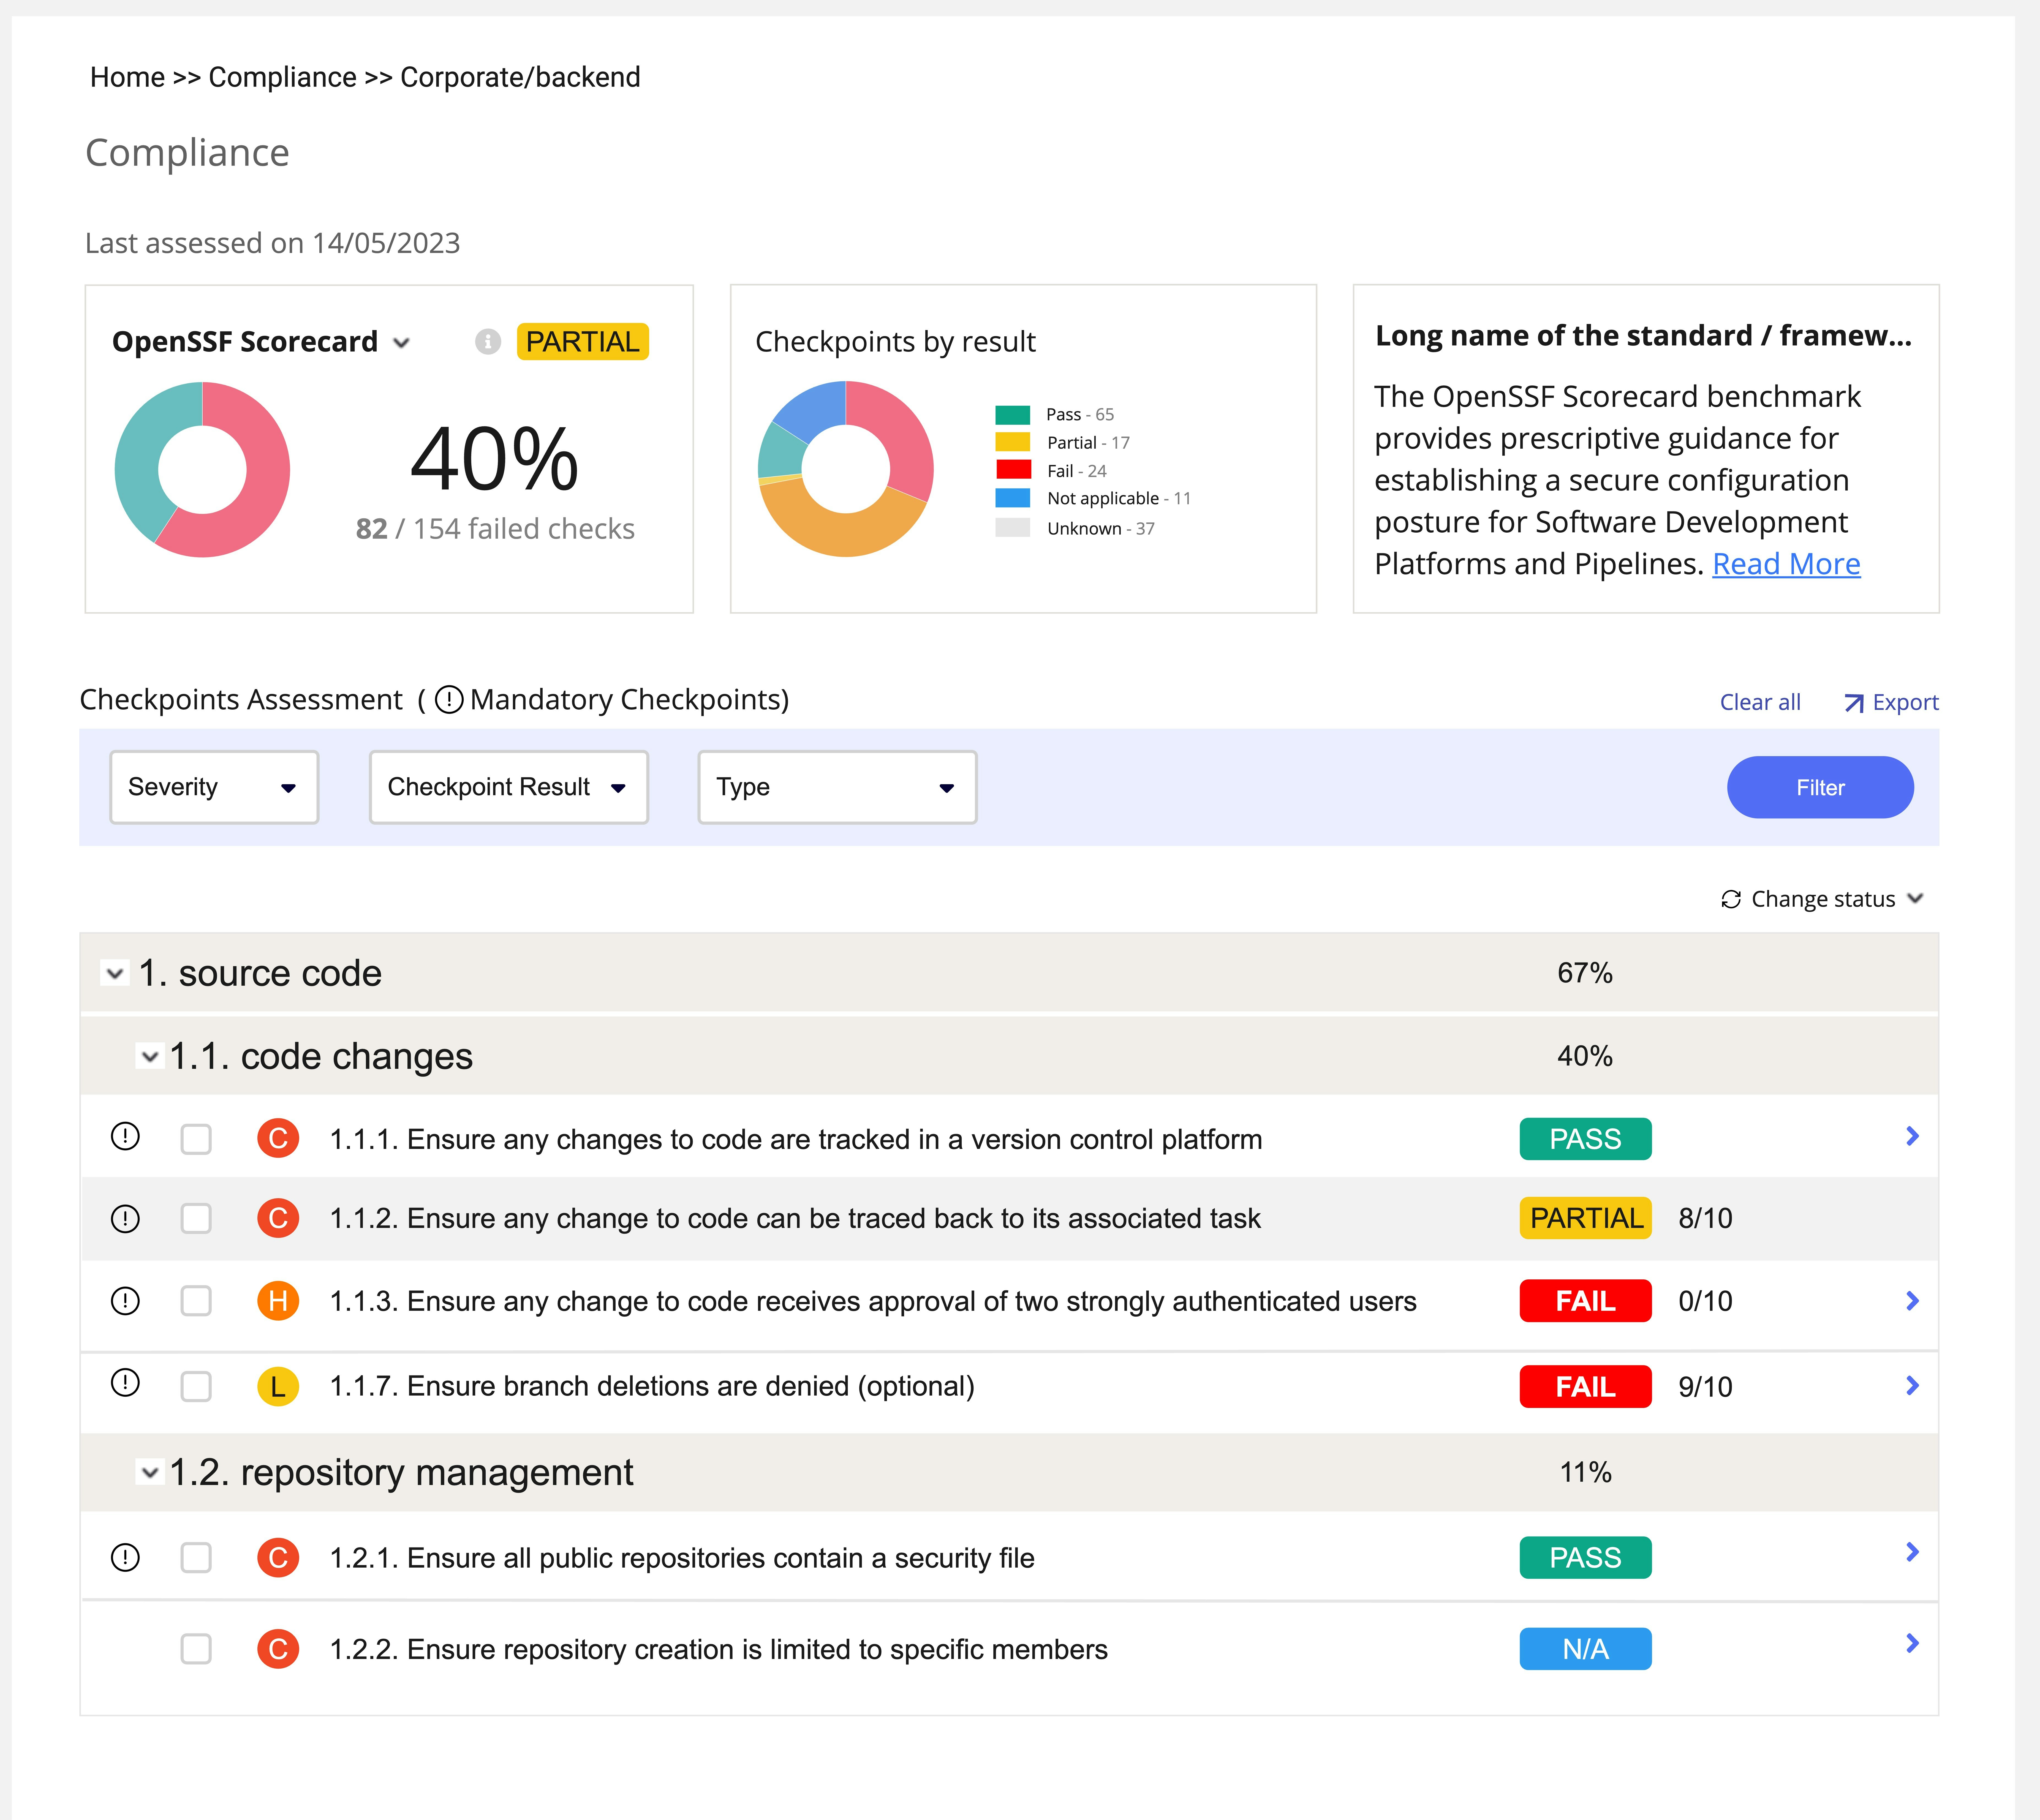The image size is (2040, 1820).
Task: Tick checkbox for checkpoint 1.1.2
Action: [x=196, y=1218]
